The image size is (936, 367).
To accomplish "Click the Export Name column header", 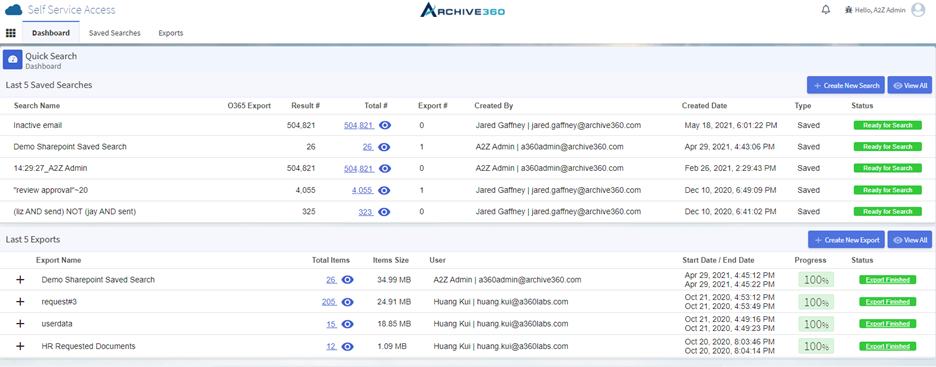I will pos(58,260).
